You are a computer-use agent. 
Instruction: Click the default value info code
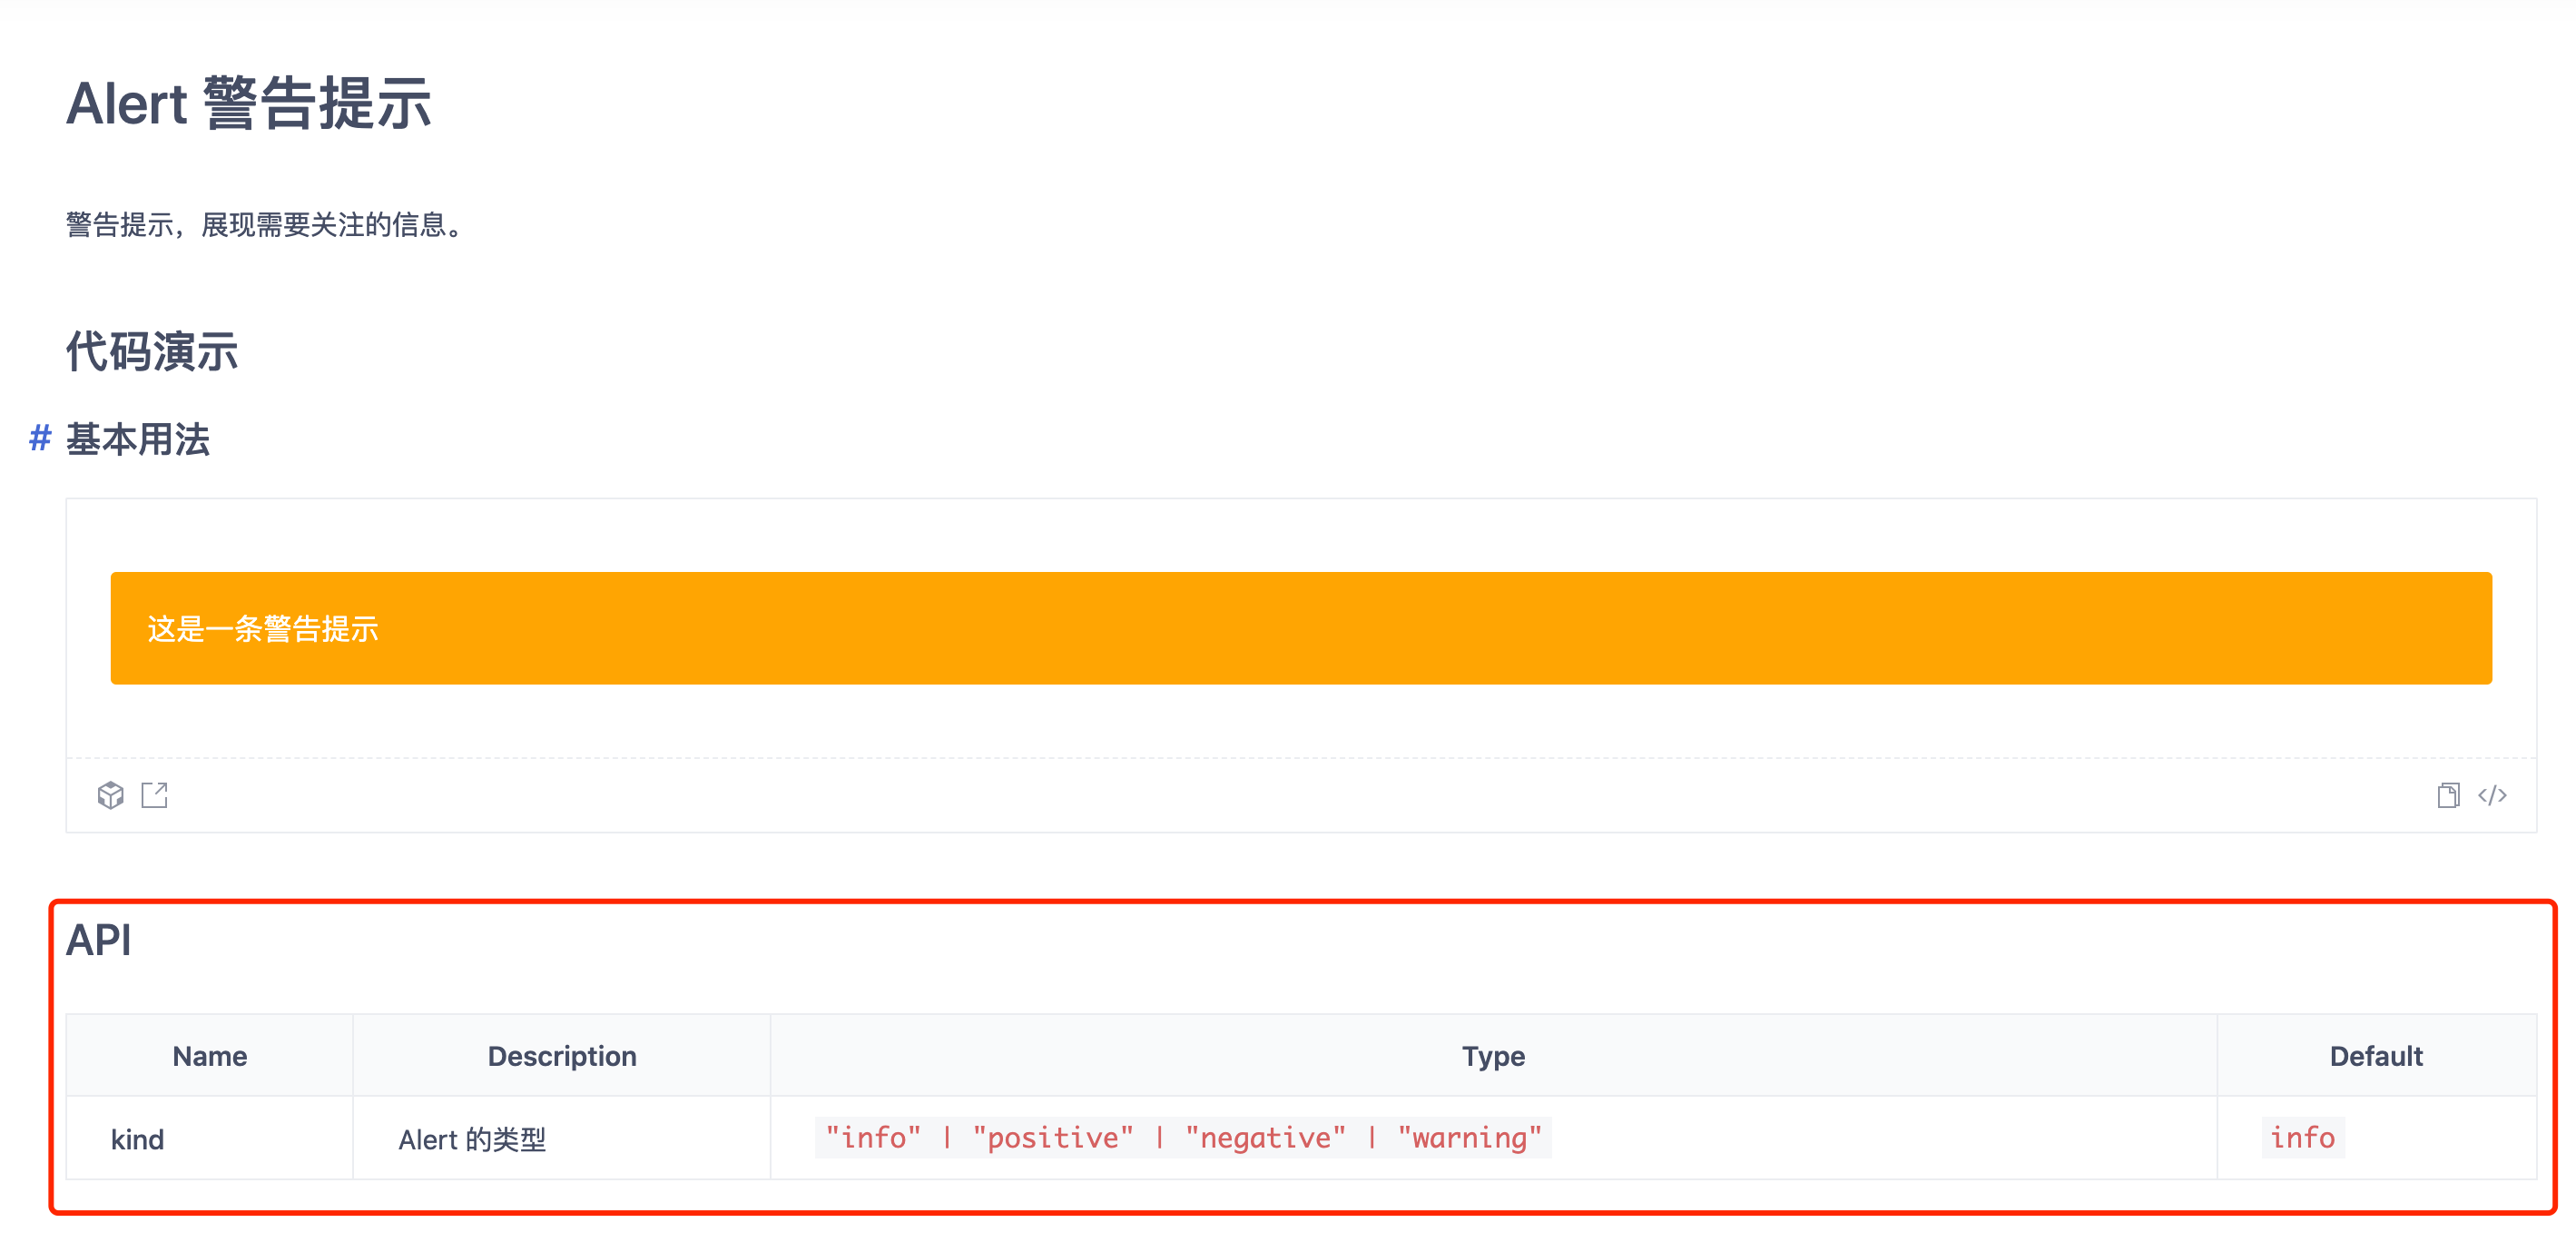(x=2302, y=1138)
